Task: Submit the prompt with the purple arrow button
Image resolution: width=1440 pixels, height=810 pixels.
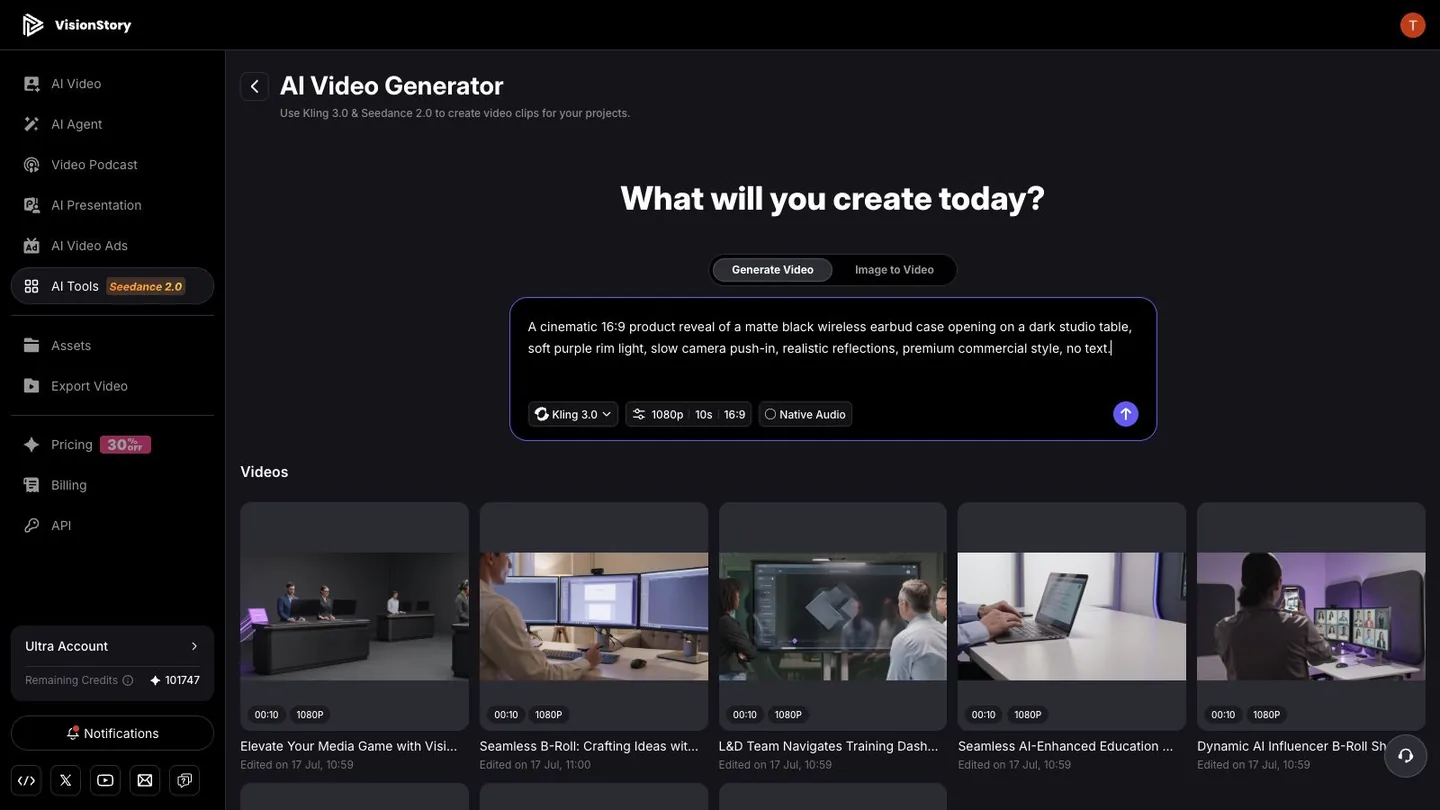Action: 1126,414
